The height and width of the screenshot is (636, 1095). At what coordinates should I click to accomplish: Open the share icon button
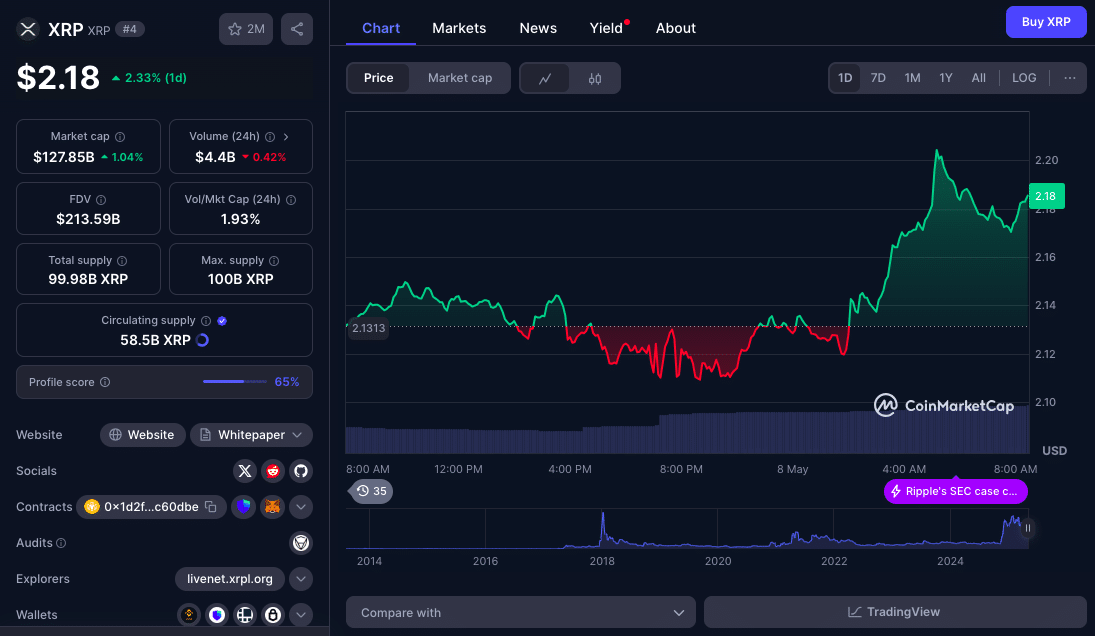(x=297, y=29)
